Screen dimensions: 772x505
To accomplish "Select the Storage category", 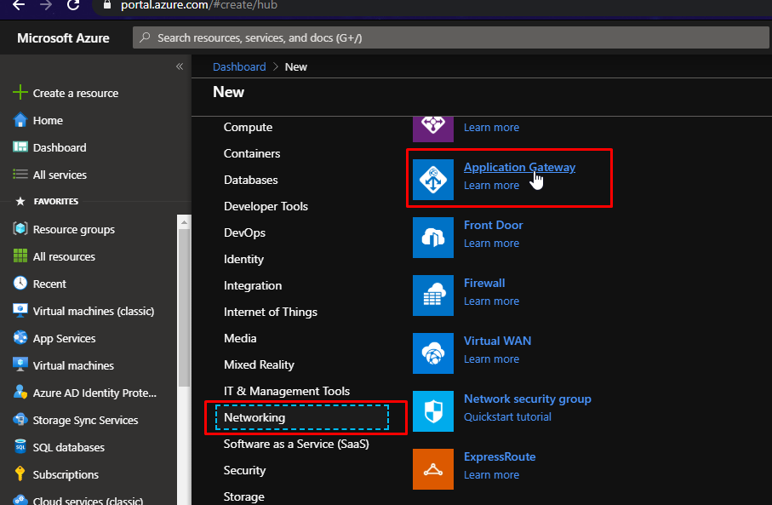I will click(x=244, y=497).
